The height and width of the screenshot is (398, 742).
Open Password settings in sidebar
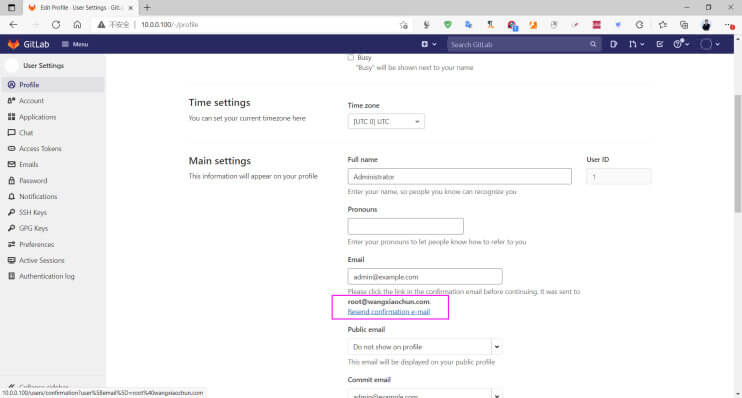[x=52, y=180]
